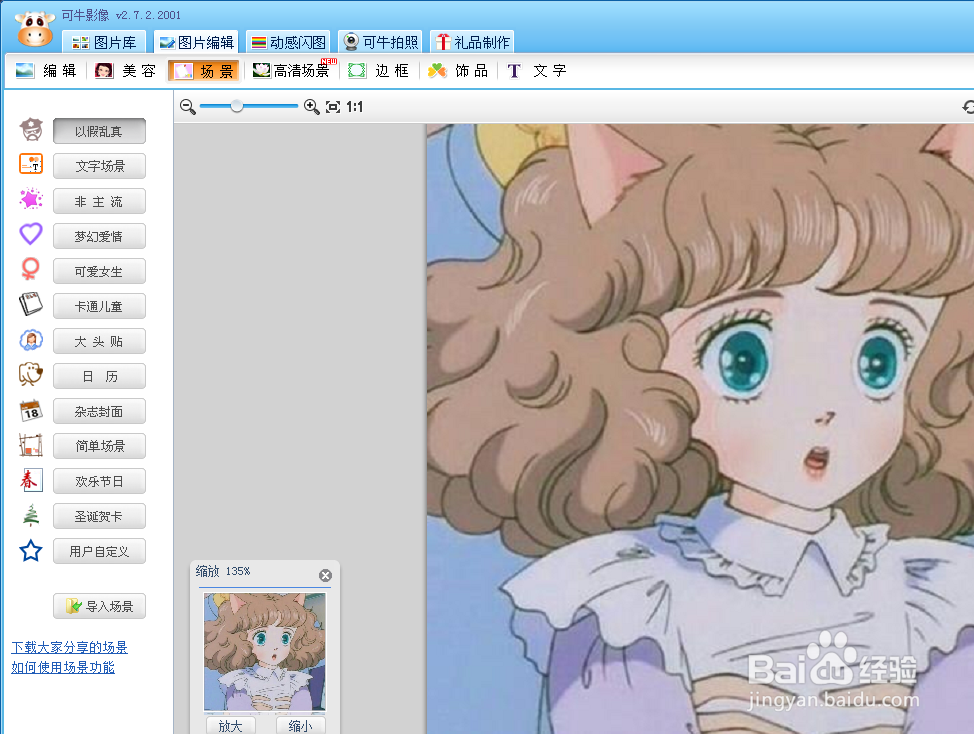Click the orange text-scene icon beside 文字场景
The height and width of the screenshot is (734, 974).
coord(31,164)
